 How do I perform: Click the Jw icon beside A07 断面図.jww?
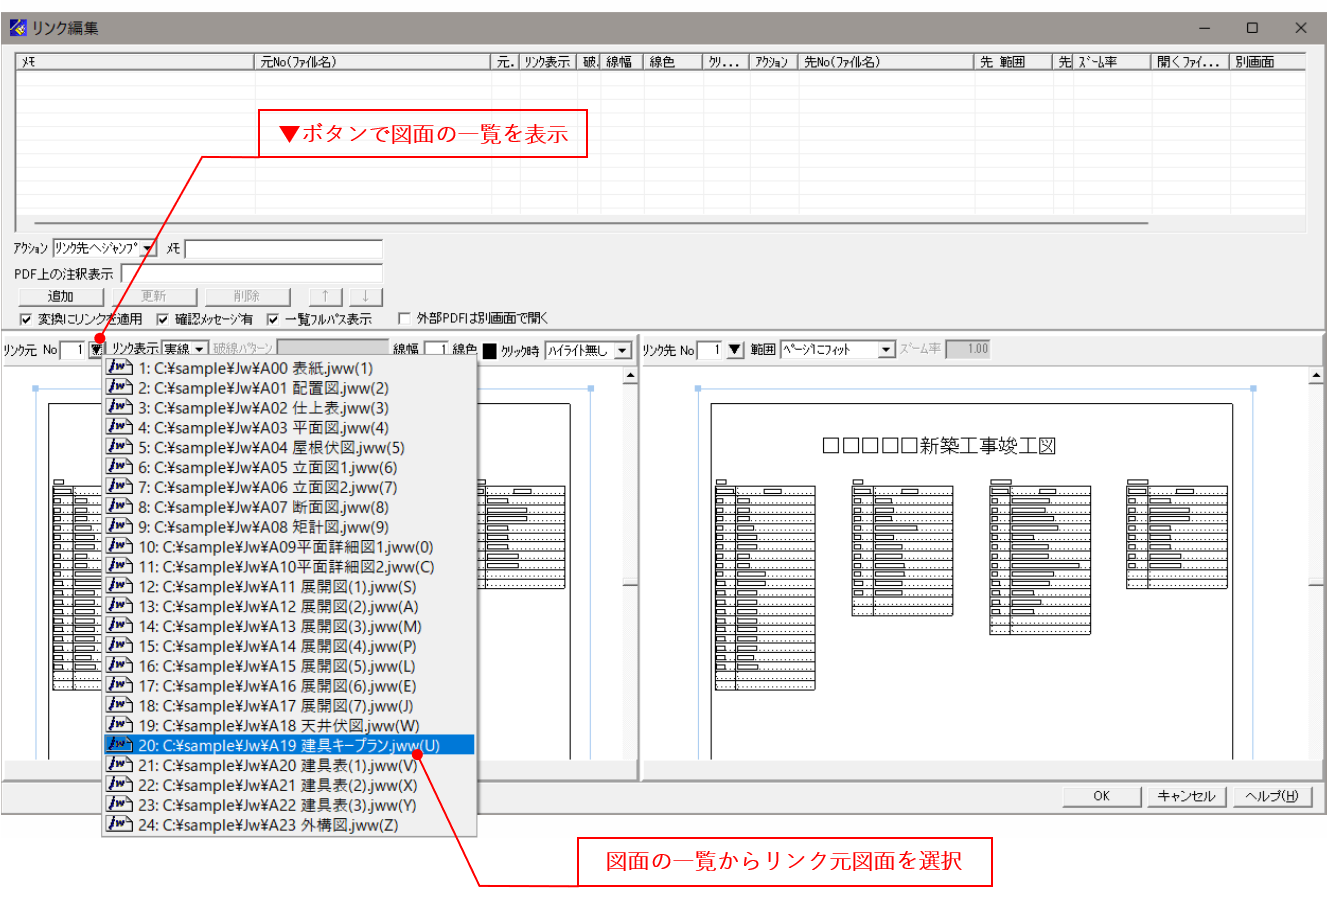click(x=118, y=506)
